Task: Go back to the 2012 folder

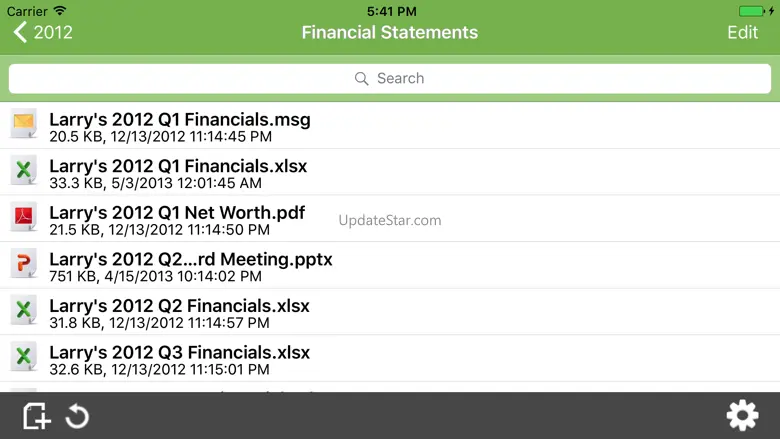Action: tap(43, 32)
